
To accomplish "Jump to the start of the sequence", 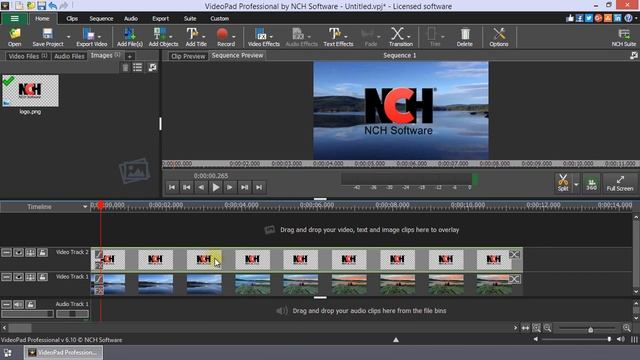I will click(172, 187).
